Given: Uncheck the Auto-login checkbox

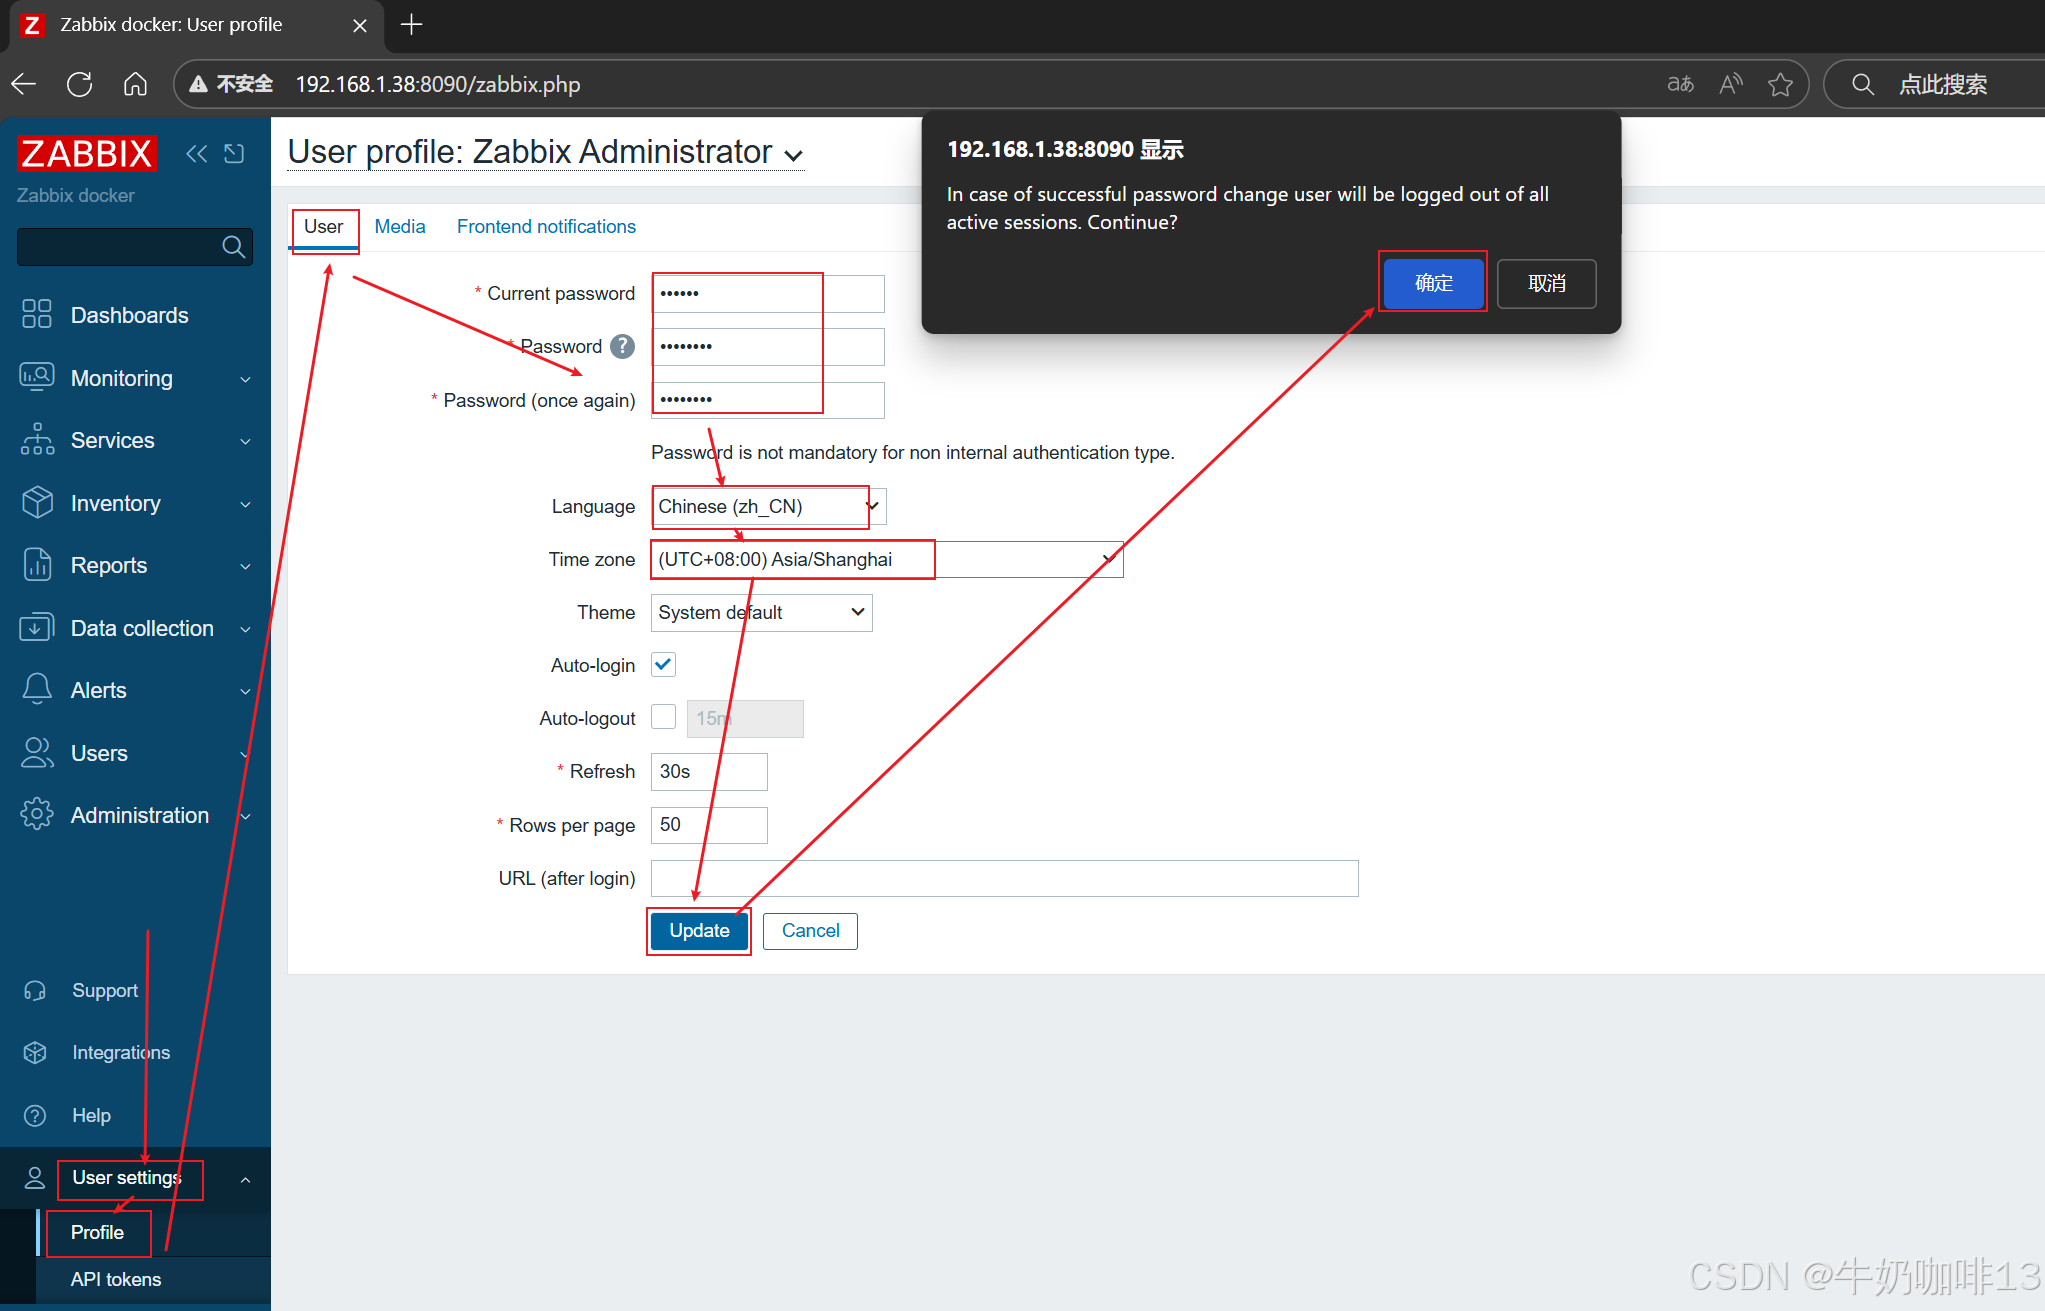Looking at the screenshot, I should 663,665.
